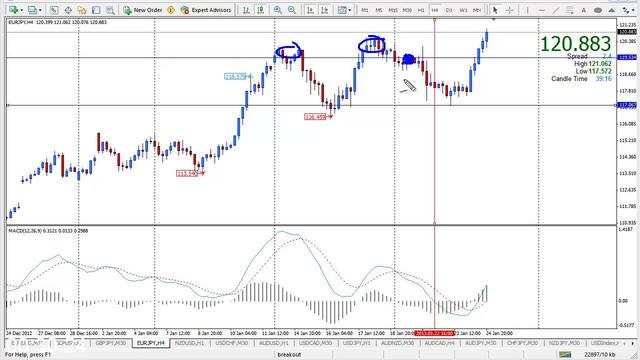Image resolution: width=640 pixels, height=360 pixels.
Task: Open the NZDJPY,M30 chart tab
Action: [564, 343]
